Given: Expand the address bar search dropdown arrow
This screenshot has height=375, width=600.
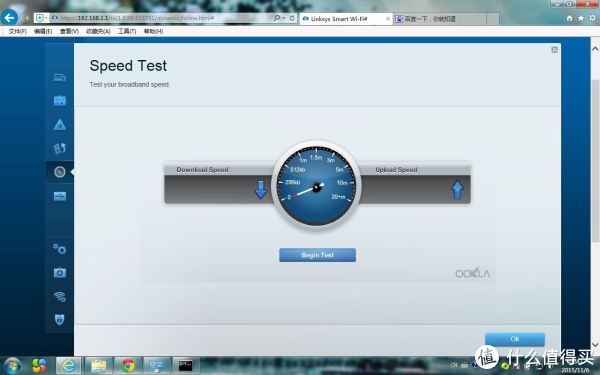Looking at the screenshot, I should coord(284,18).
